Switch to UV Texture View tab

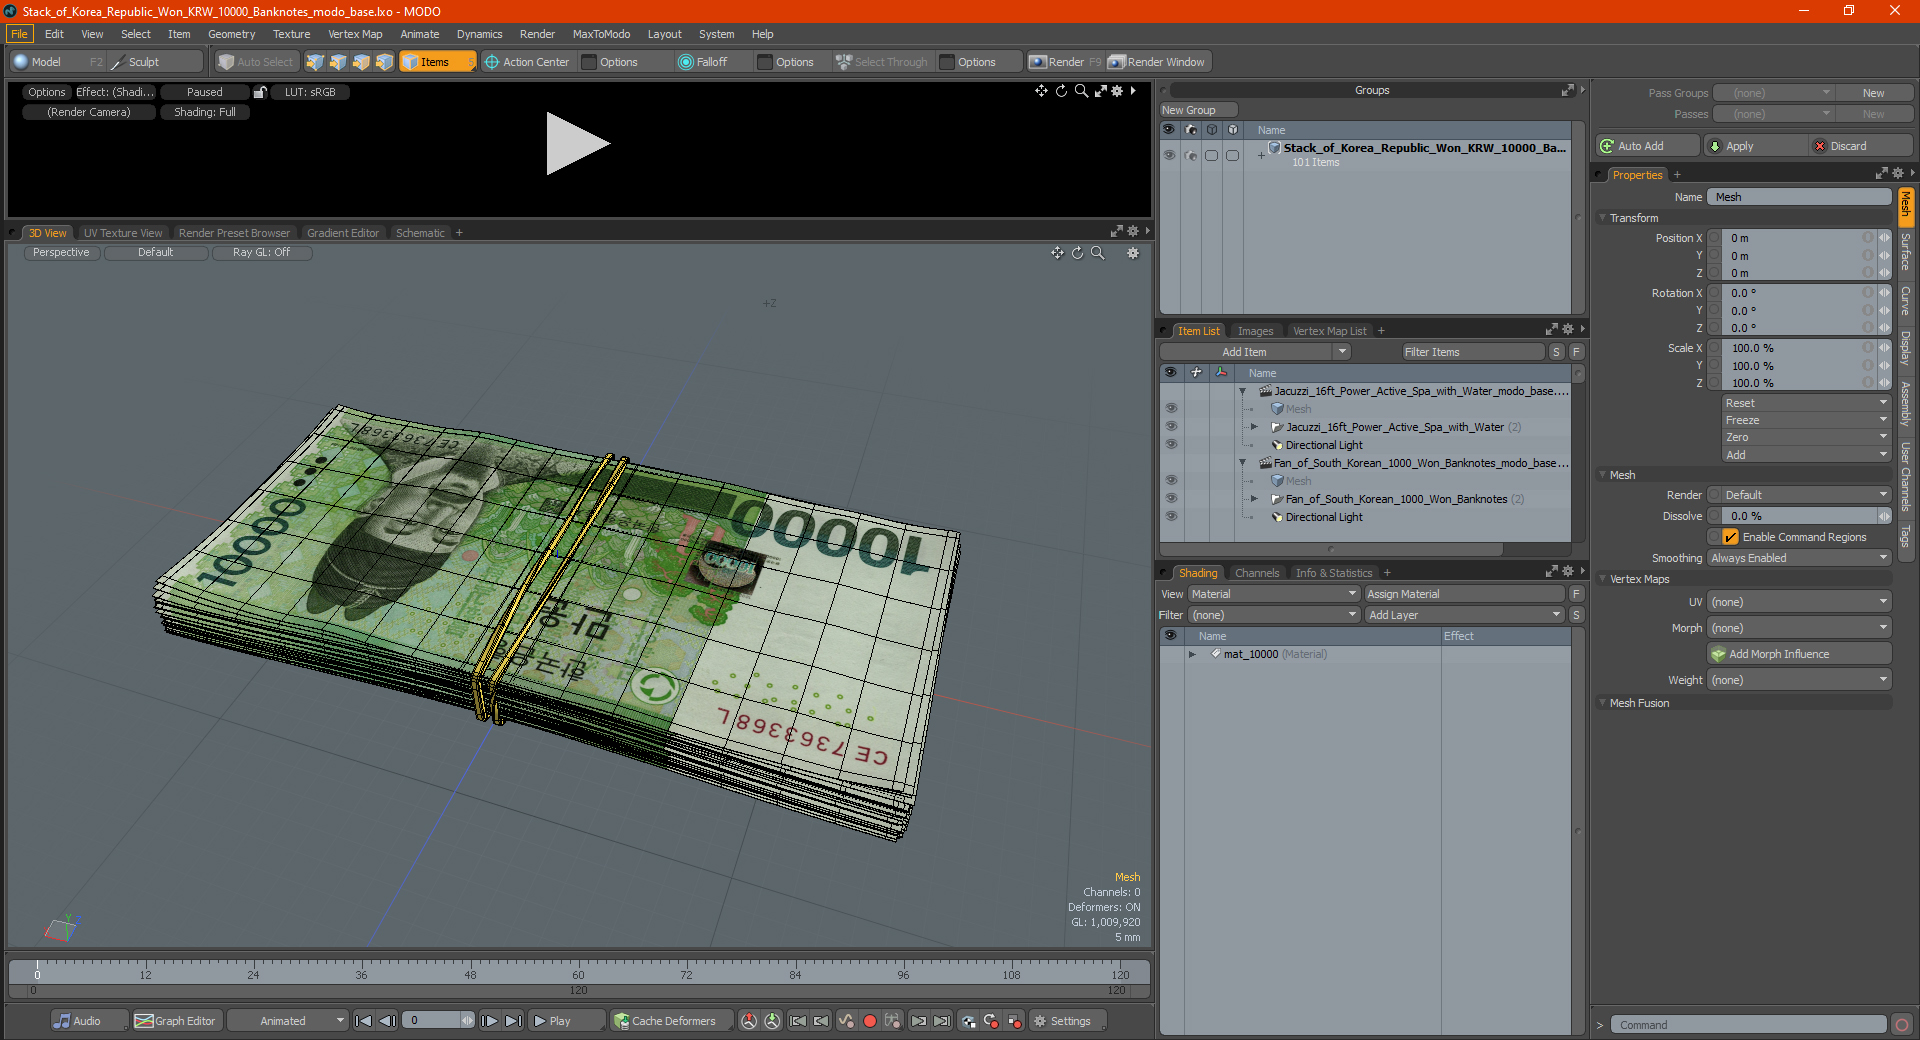click(123, 233)
